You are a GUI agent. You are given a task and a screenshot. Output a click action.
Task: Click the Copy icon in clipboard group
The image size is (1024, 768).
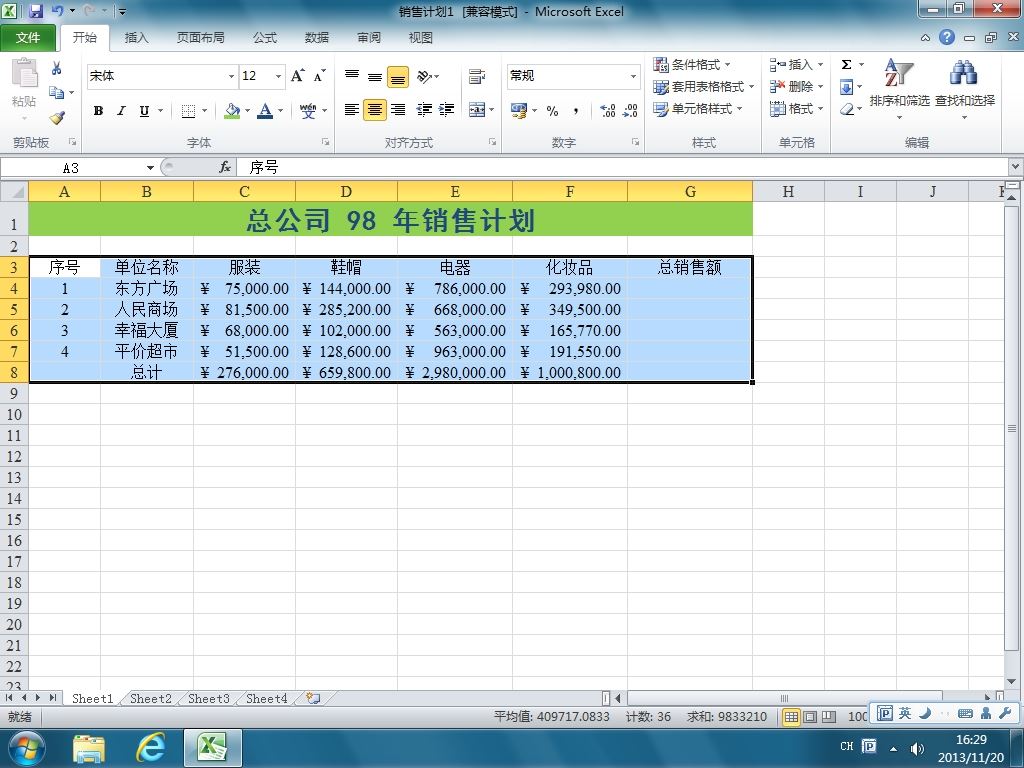[57, 93]
